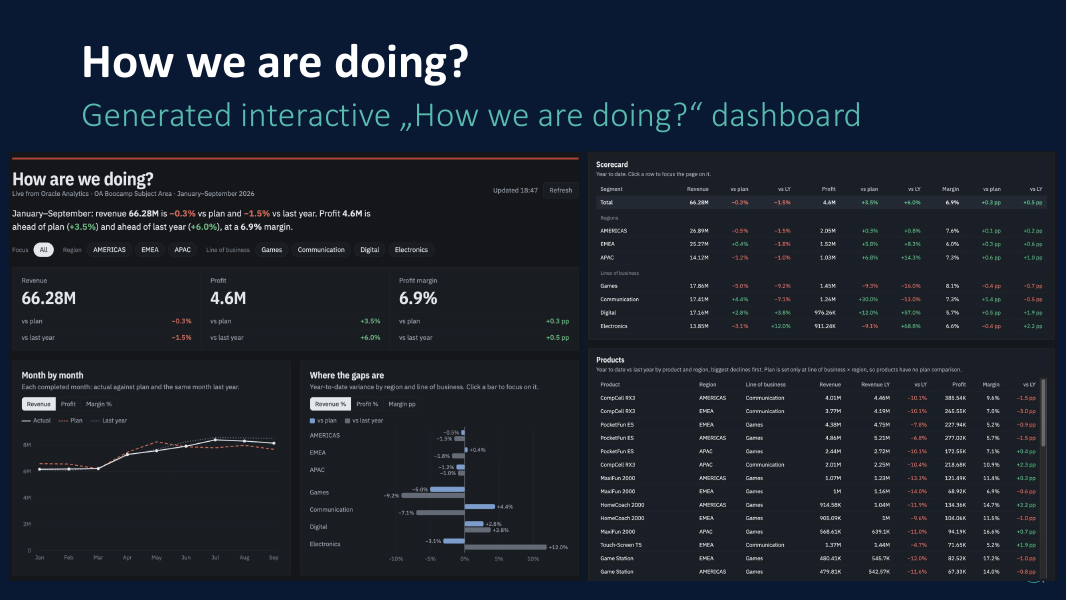Image resolution: width=1067 pixels, height=600 pixels.
Task: Click the How are we doing? dashboard title
Action: [x=83, y=179]
